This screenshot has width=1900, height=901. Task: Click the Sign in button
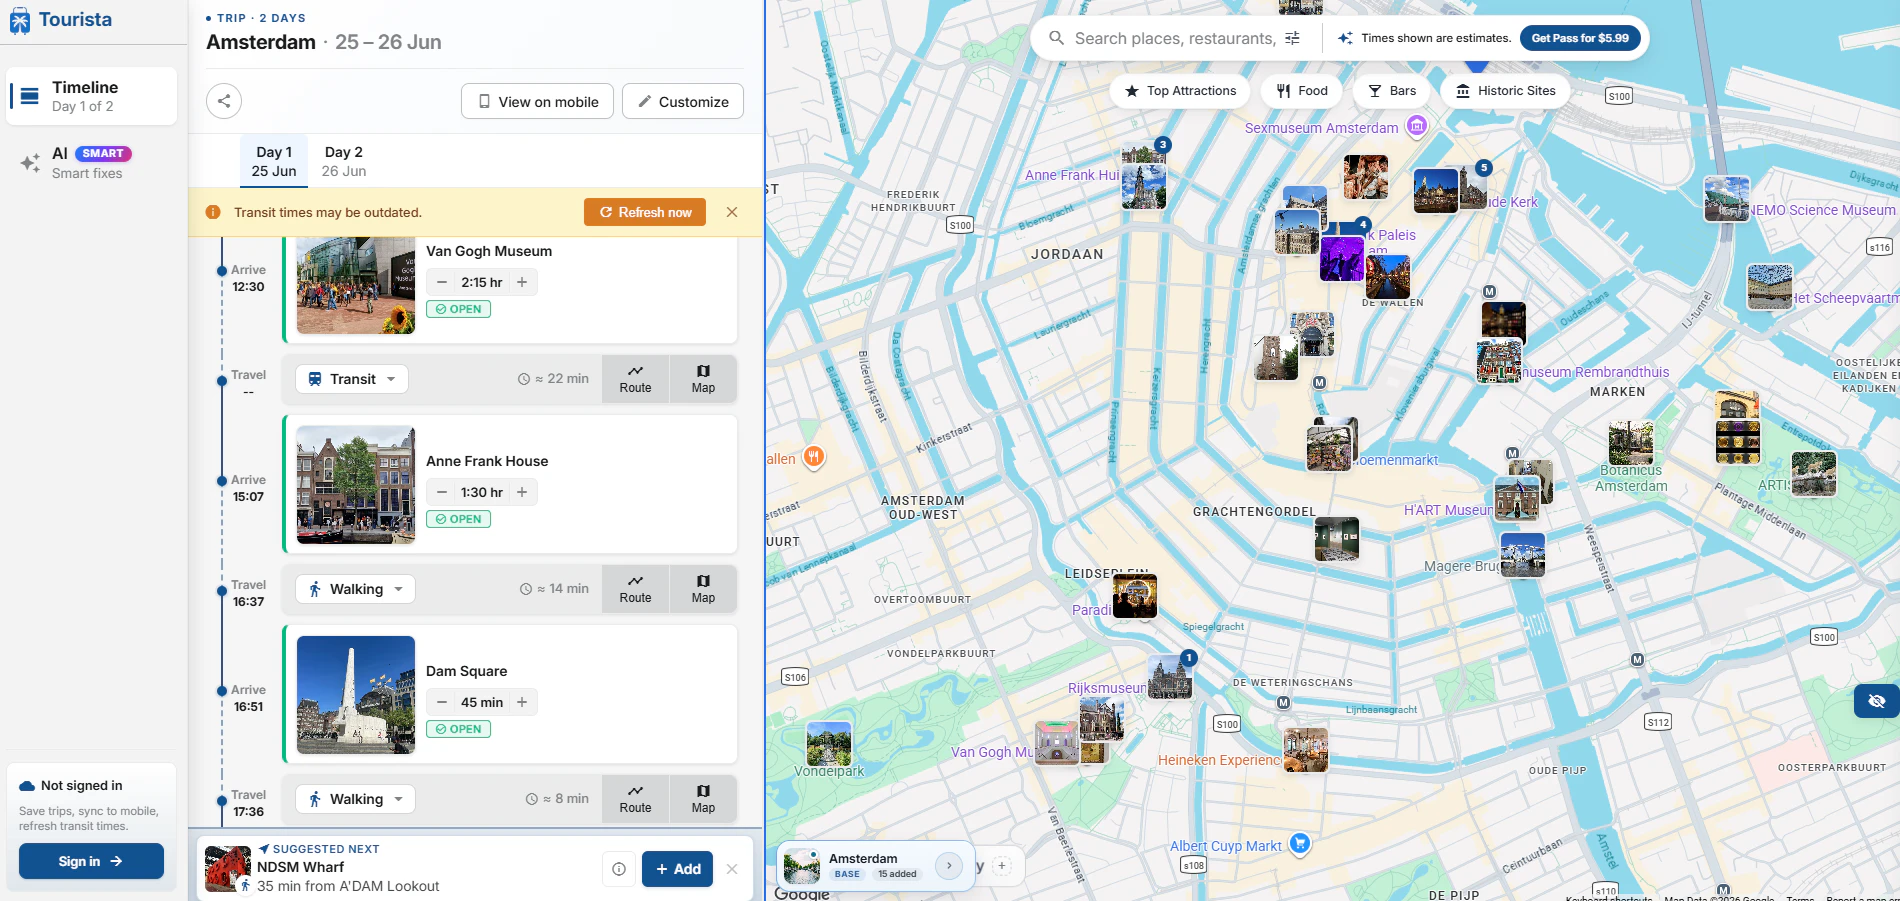tap(91, 861)
